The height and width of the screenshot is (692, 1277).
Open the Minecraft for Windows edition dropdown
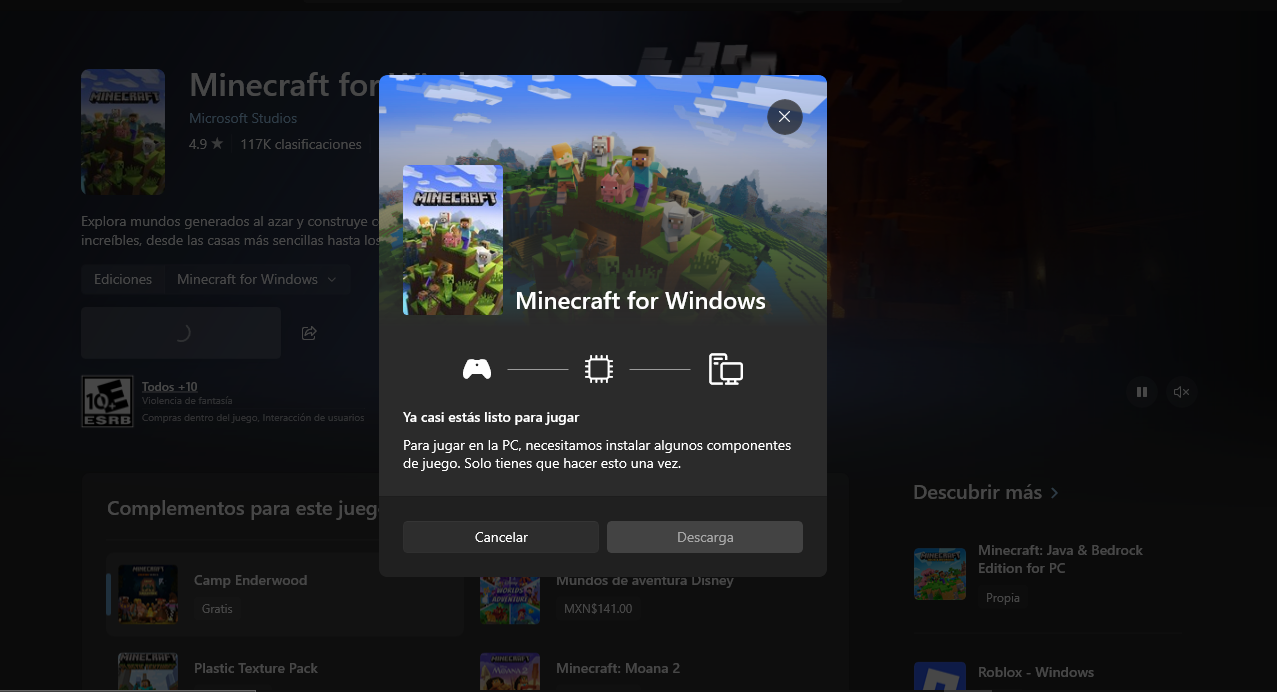[x=257, y=279]
